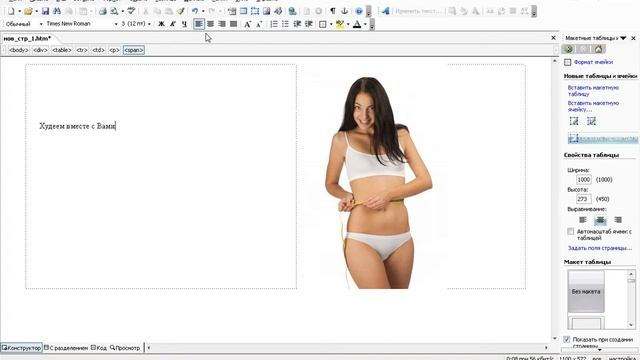This screenshot has width=640, height=360.
Task: Toggle center alignment in formatting toolbar
Action: (211, 24)
